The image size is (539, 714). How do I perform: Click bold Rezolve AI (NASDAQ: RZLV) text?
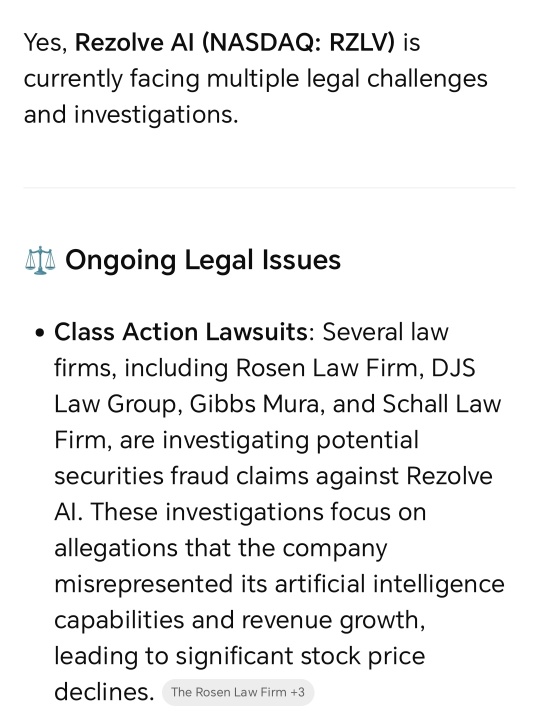(x=234, y=43)
